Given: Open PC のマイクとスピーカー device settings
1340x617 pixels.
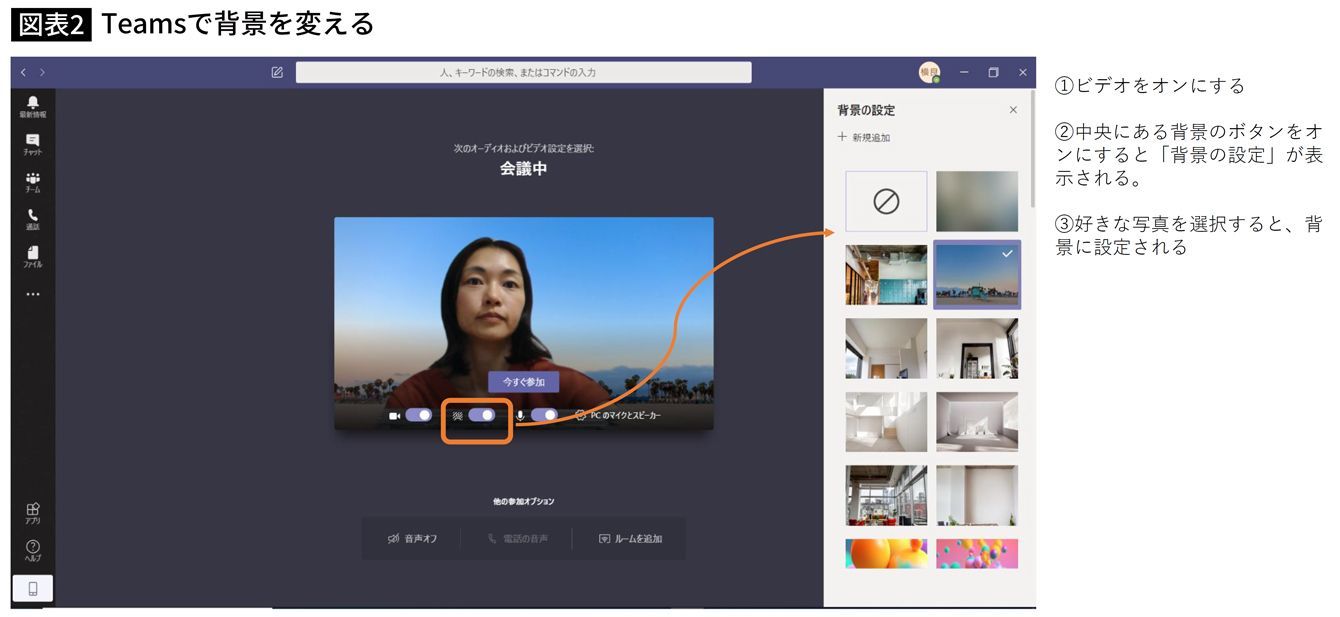Looking at the screenshot, I should [x=618, y=415].
